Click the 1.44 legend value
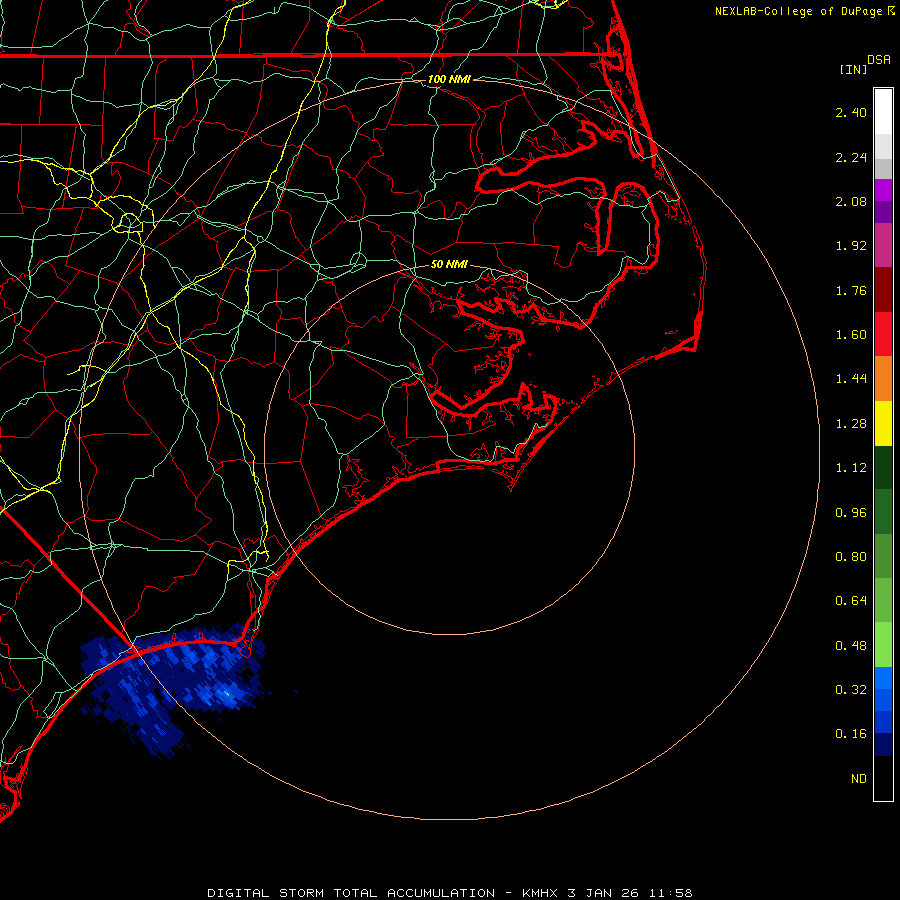 click(851, 379)
